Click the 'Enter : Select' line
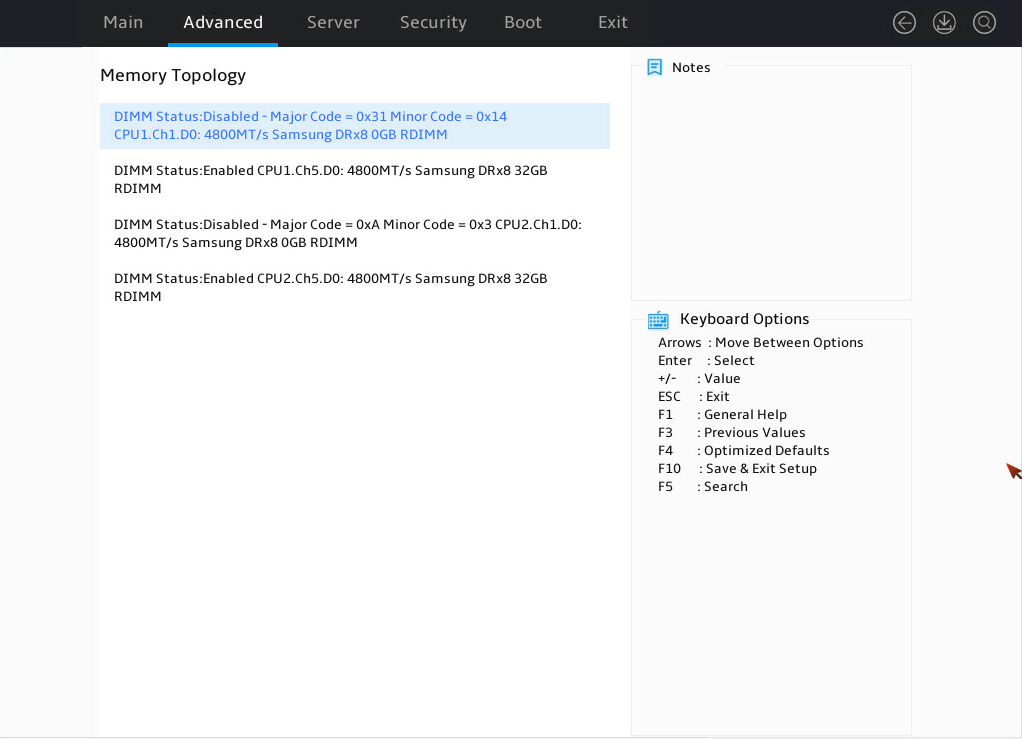Screen dimensions: 1022x739 pos(706,360)
